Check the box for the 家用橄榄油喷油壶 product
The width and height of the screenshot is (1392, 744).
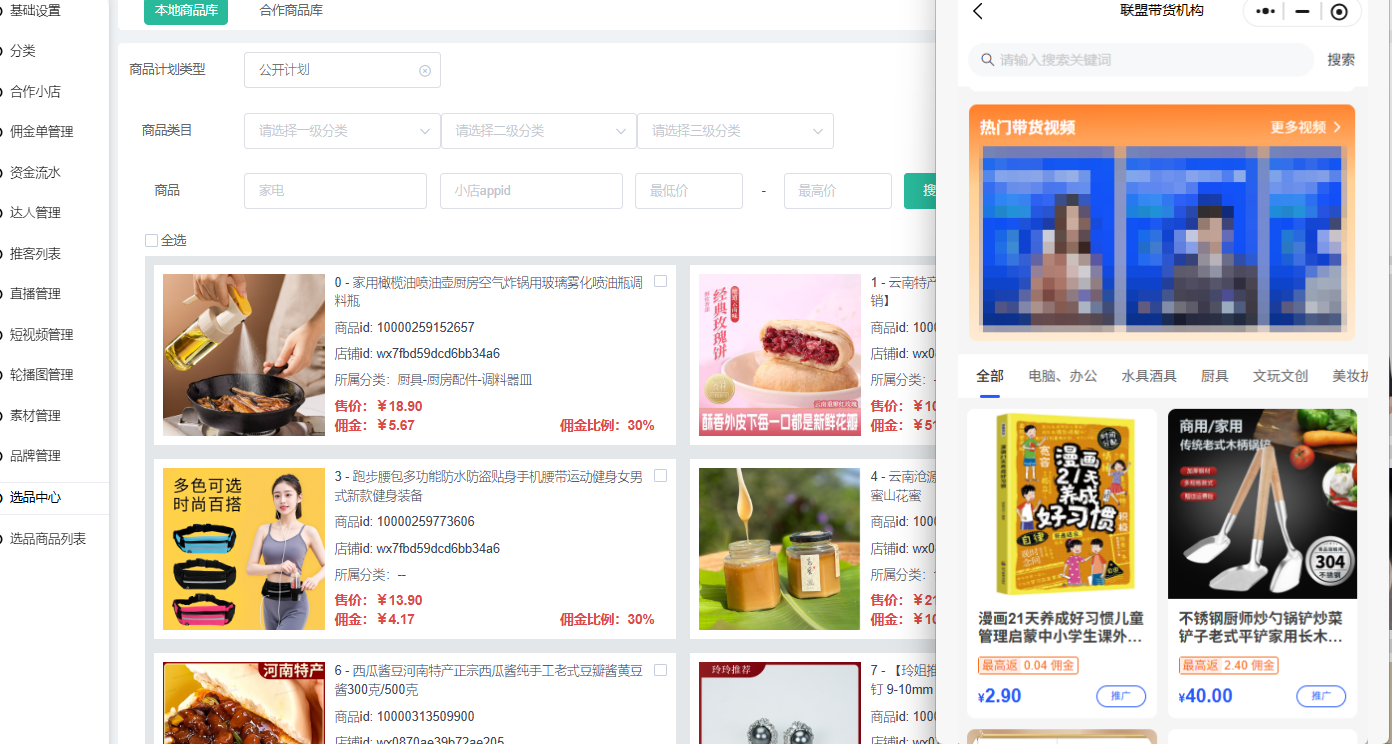[x=660, y=282]
